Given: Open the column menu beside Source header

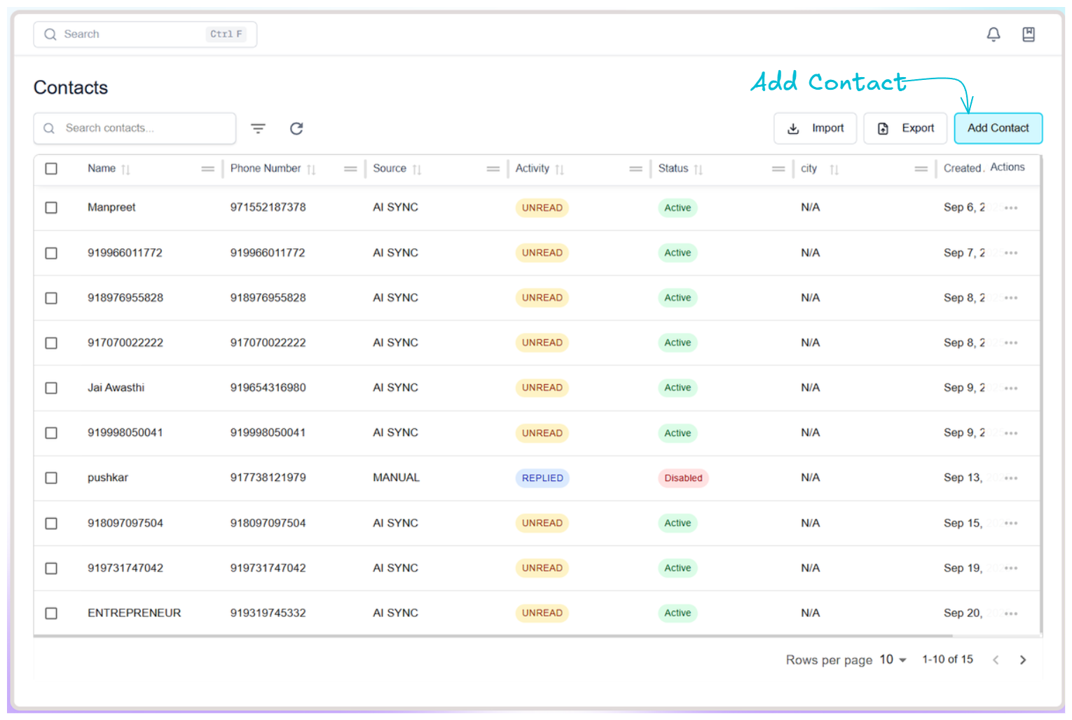Looking at the screenshot, I should tap(493, 169).
